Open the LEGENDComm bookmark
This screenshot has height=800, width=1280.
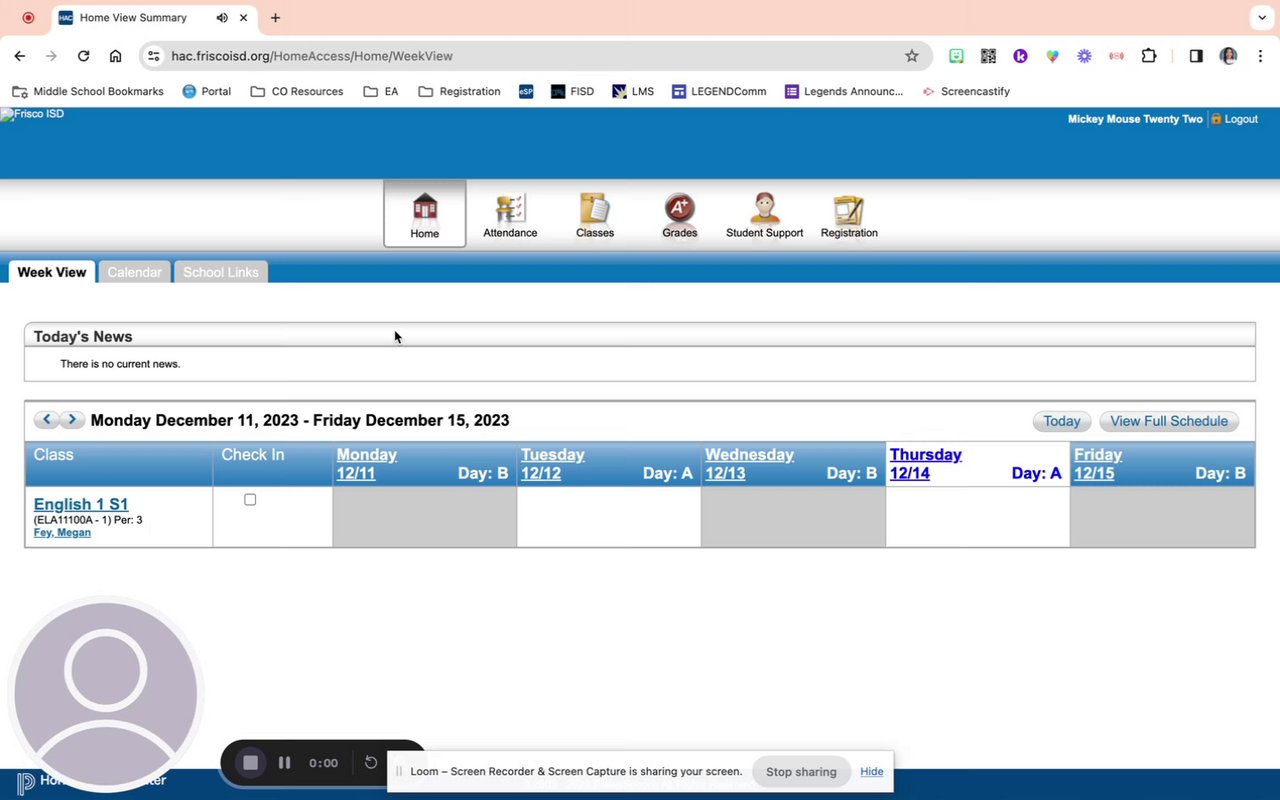click(x=719, y=91)
